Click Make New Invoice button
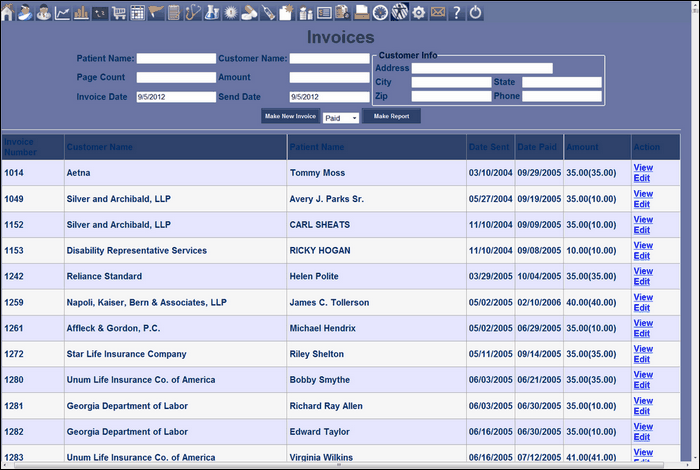The width and height of the screenshot is (700, 470). pyautogui.click(x=290, y=116)
